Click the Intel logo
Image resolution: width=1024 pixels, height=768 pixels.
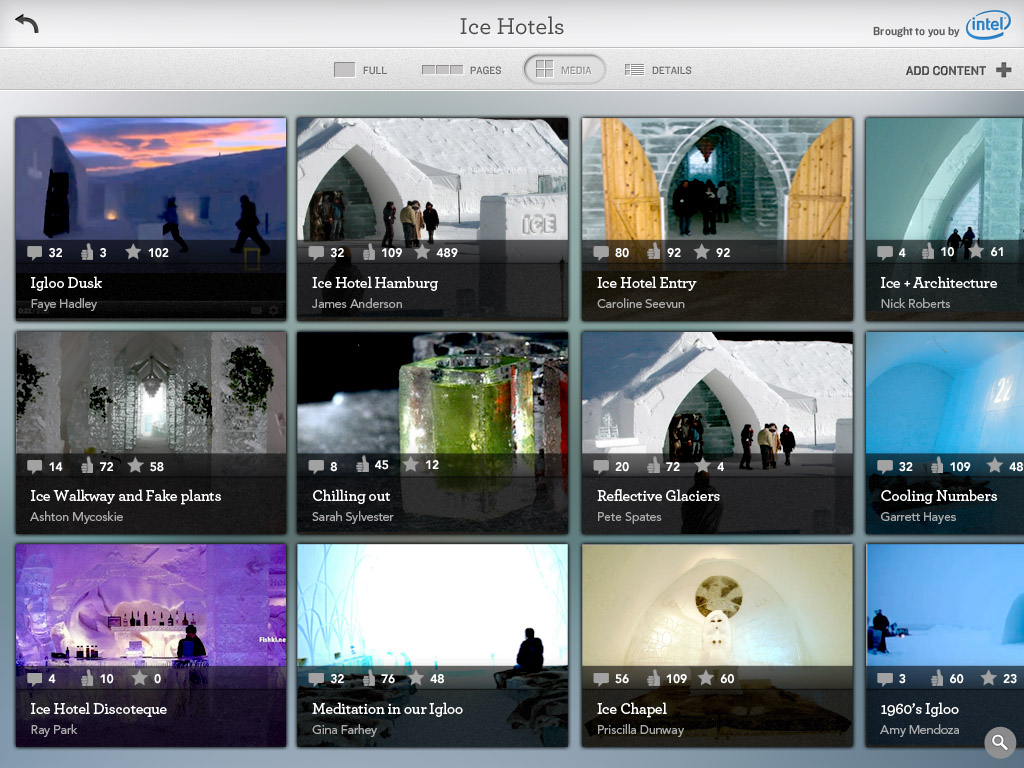[988, 25]
